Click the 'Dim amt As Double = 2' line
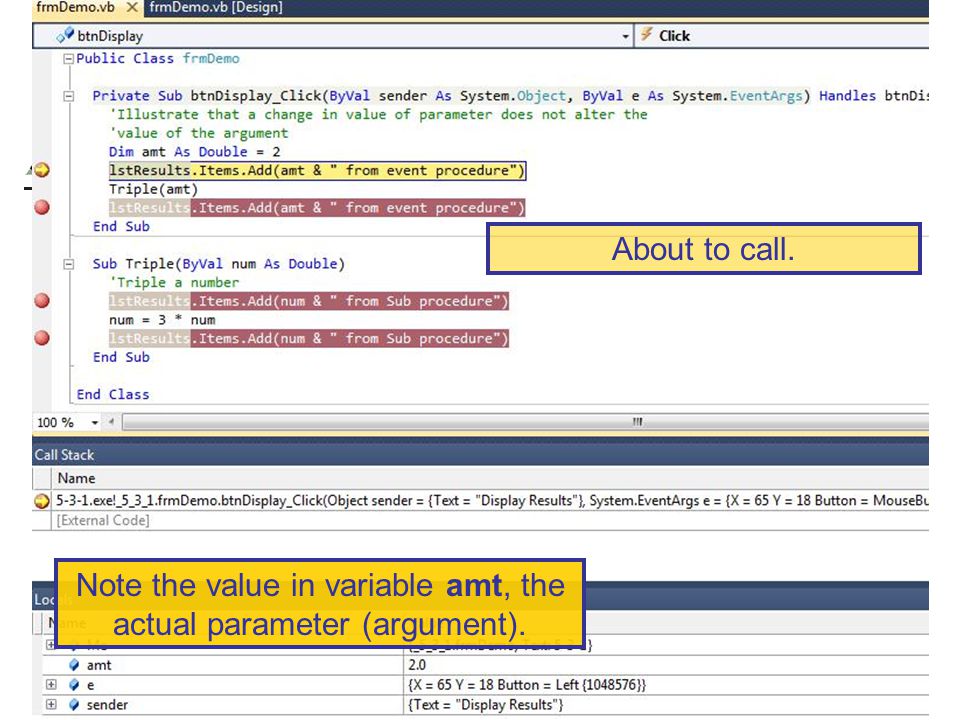960x720 pixels. [195, 152]
